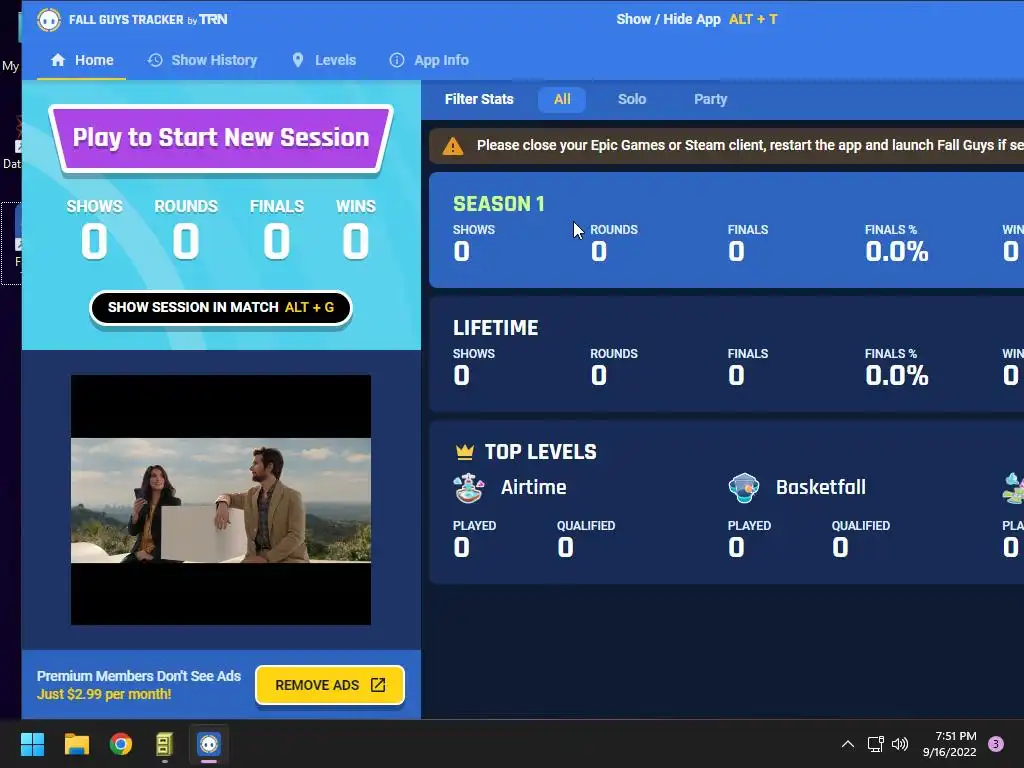1024x768 pixels.
Task: Click the Fall Guys Tracker logo icon
Action: pos(48,20)
